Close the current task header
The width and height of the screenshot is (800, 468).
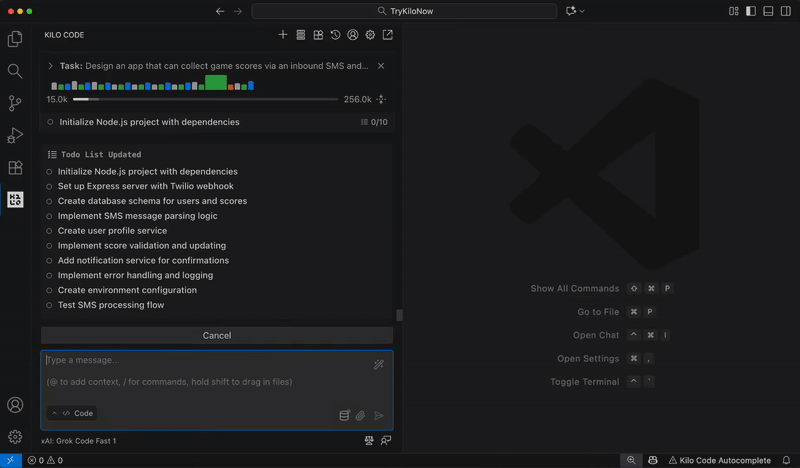pyautogui.click(x=381, y=66)
